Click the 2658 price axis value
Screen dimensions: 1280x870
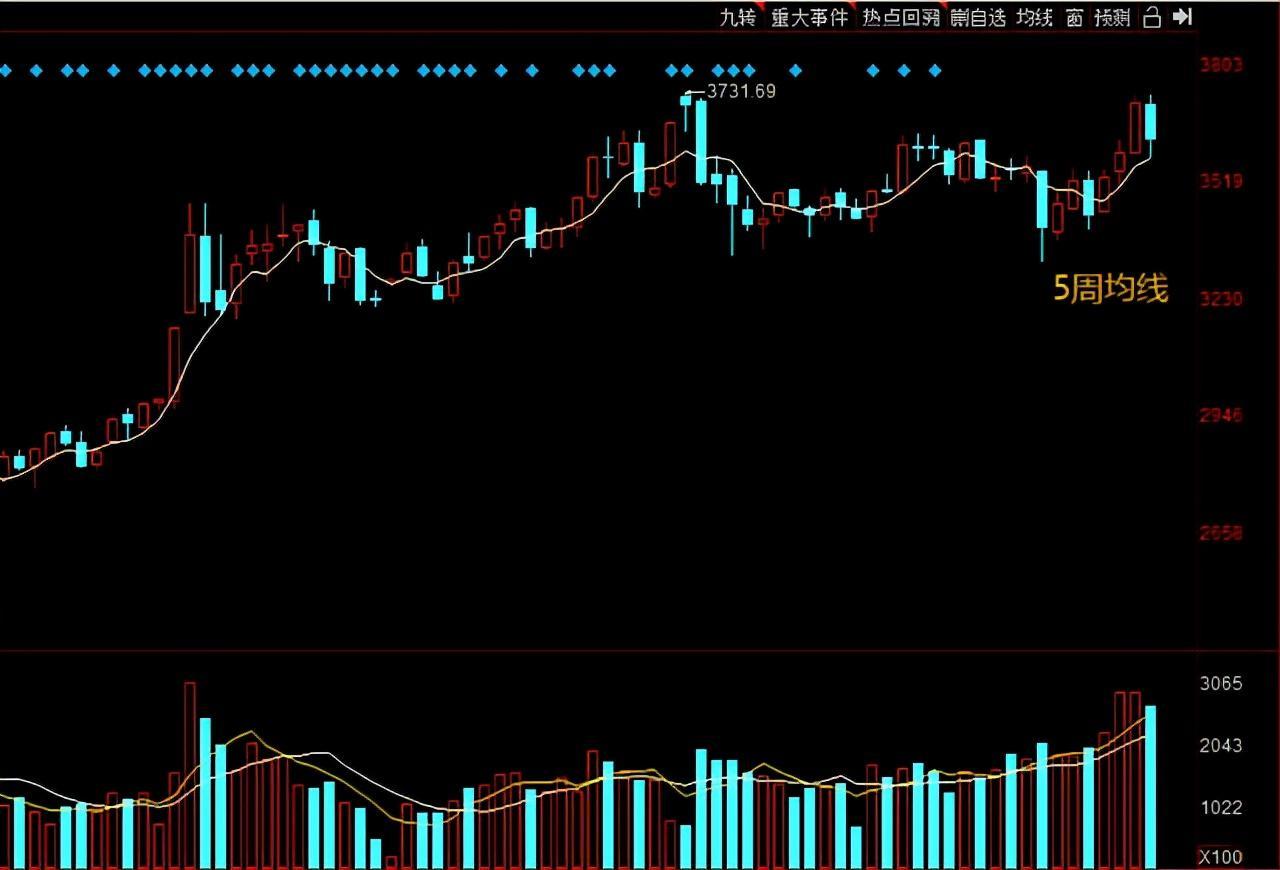[1221, 532]
